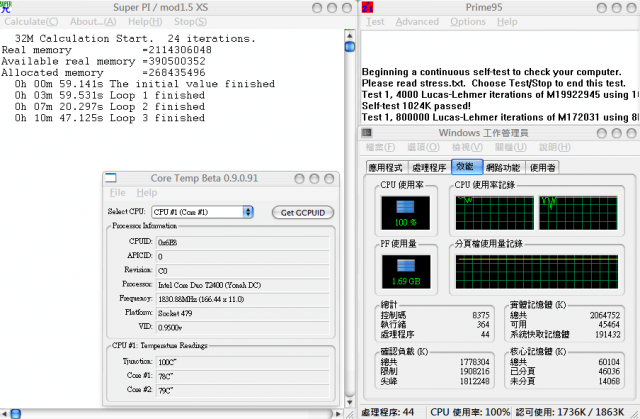Image resolution: width=640 pixels, height=419 pixels.
Task: Click the Core #1 temperature field 78C
Action: coord(242,376)
